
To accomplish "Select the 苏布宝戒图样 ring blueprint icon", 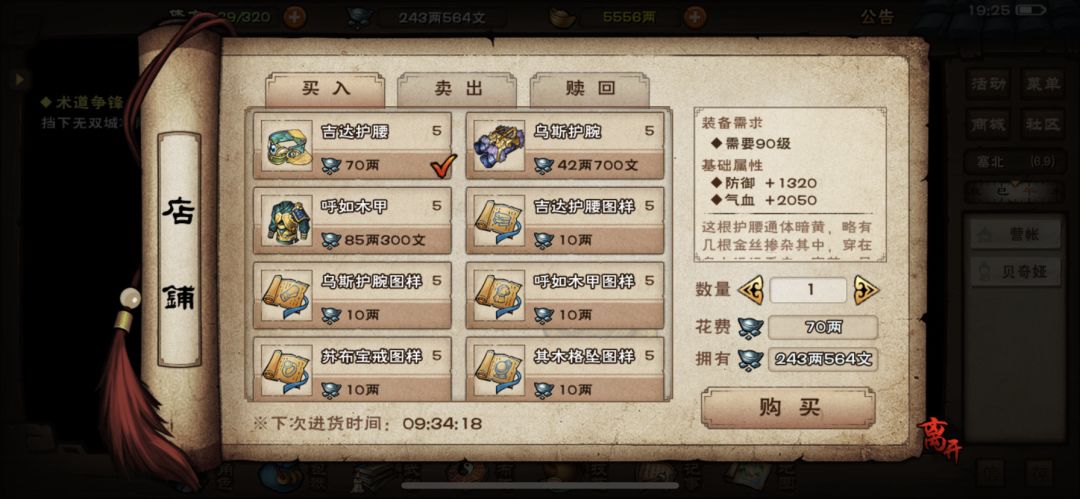I will click(x=287, y=370).
